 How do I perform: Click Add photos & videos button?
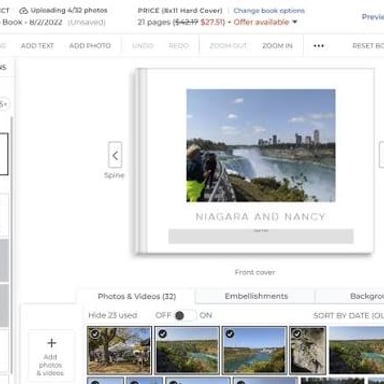pyautogui.click(x=50, y=356)
